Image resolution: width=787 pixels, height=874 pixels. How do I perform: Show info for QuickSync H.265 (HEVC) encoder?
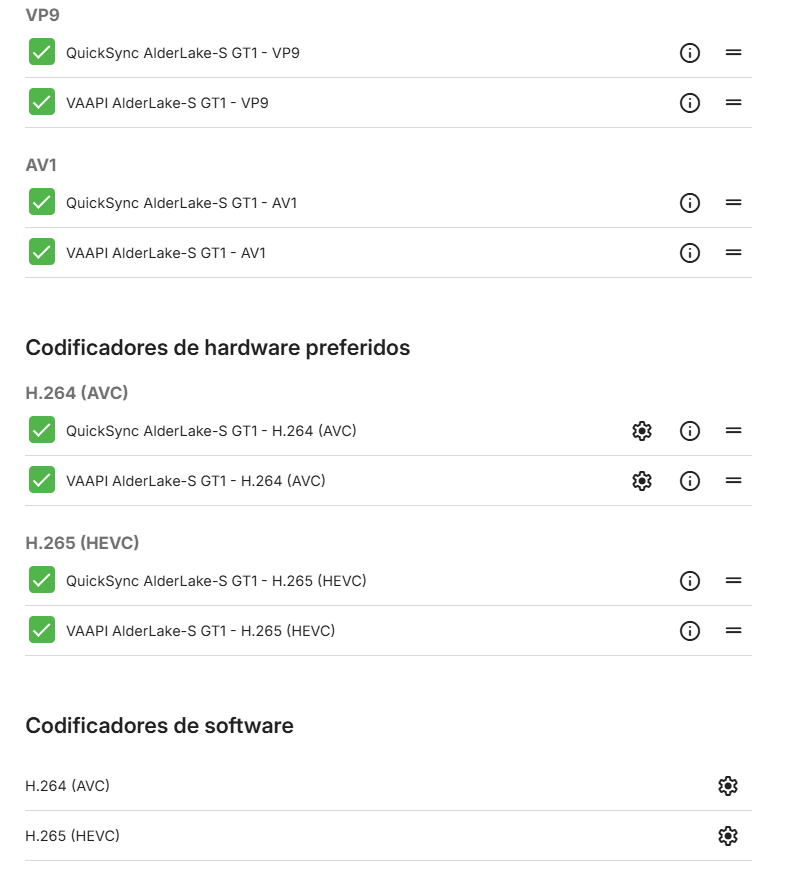(x=689, y=581)
